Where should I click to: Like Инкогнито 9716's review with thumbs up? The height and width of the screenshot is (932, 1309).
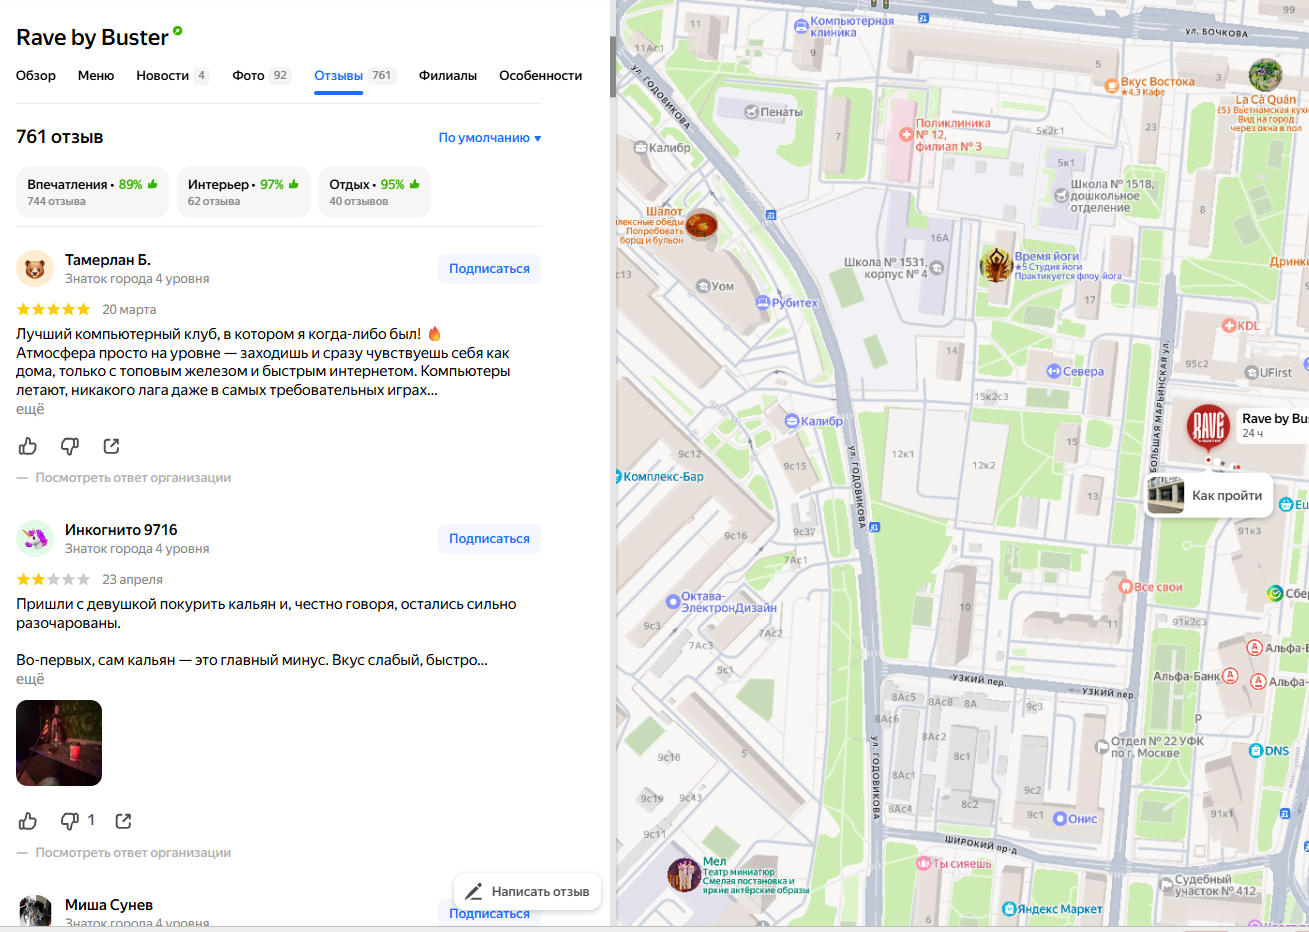[28, 821]
